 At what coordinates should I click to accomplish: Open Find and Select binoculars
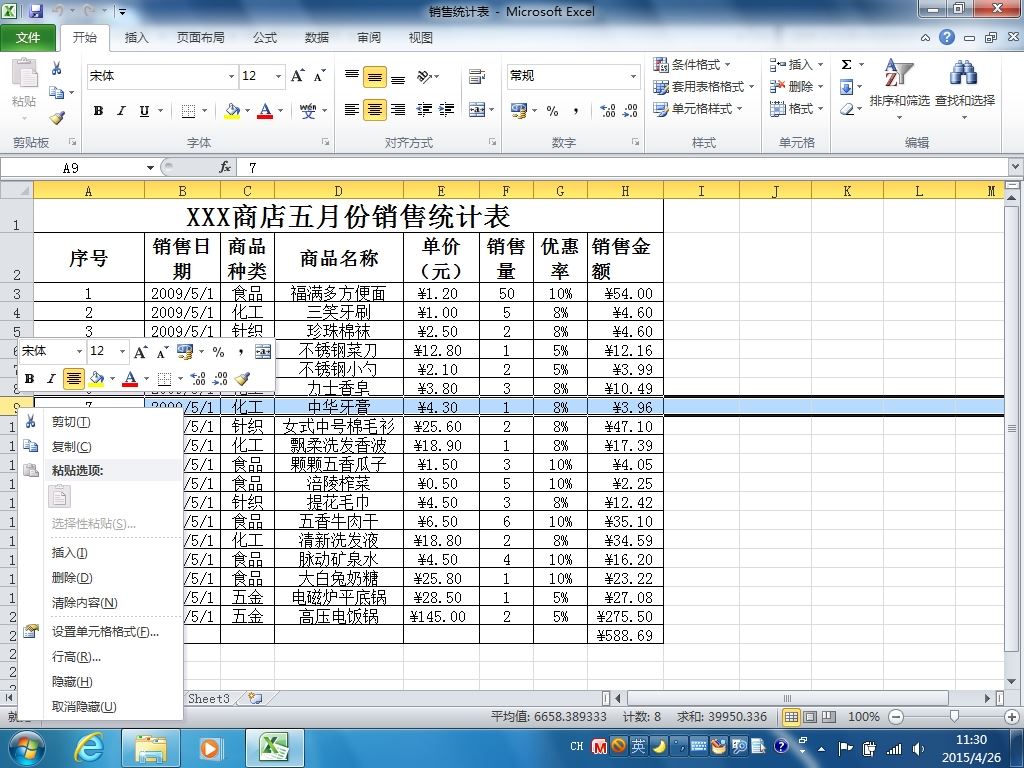pos(965,88)
